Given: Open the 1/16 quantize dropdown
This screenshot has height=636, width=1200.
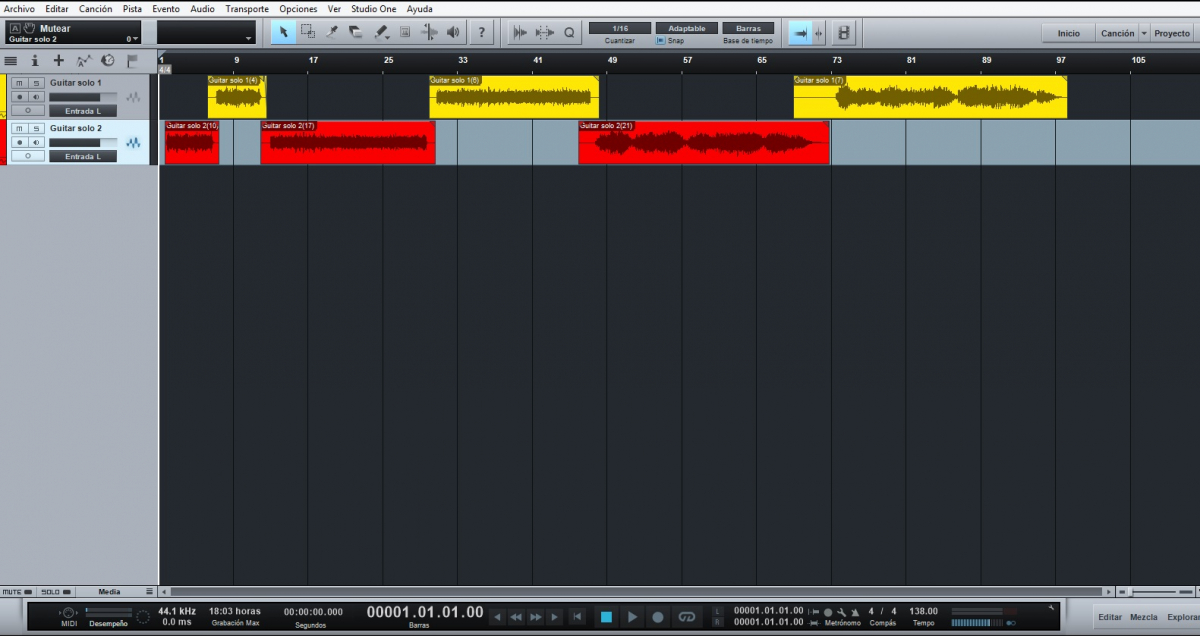Looking at the screenshot, I should [619, 28].
